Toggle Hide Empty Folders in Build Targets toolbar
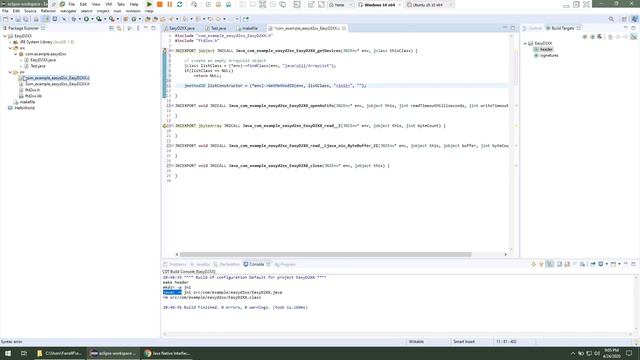The height and width of the screenshot is (360, 640). click(x=633, y=37)
